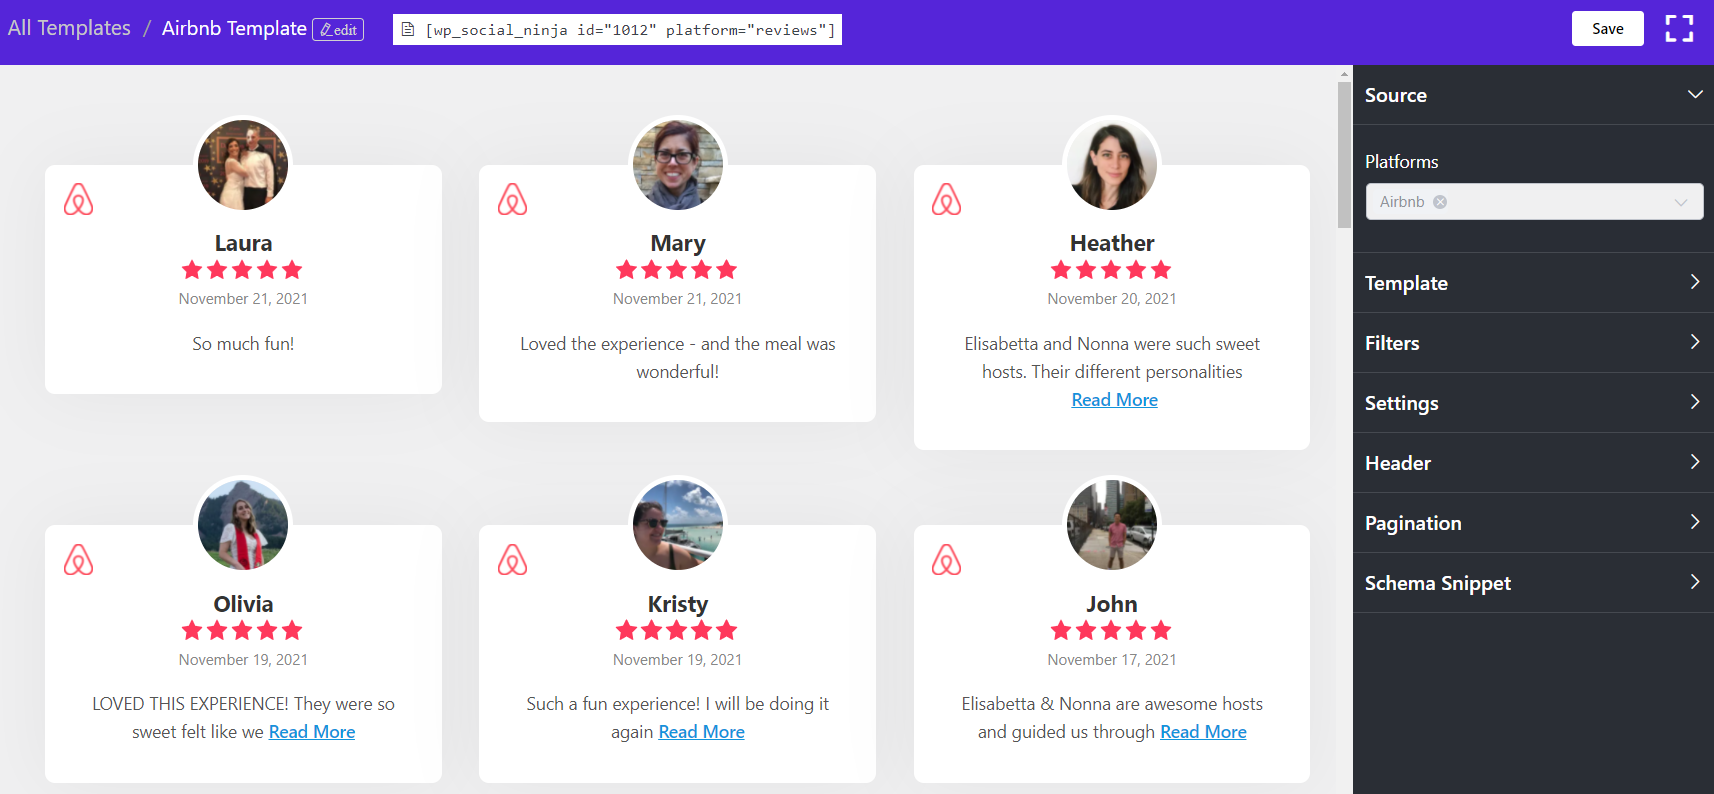Viewport: 1714px width, 794px height.
Task: Click the preview vertical scrollbar
Action: click(x=1344, y=155)
